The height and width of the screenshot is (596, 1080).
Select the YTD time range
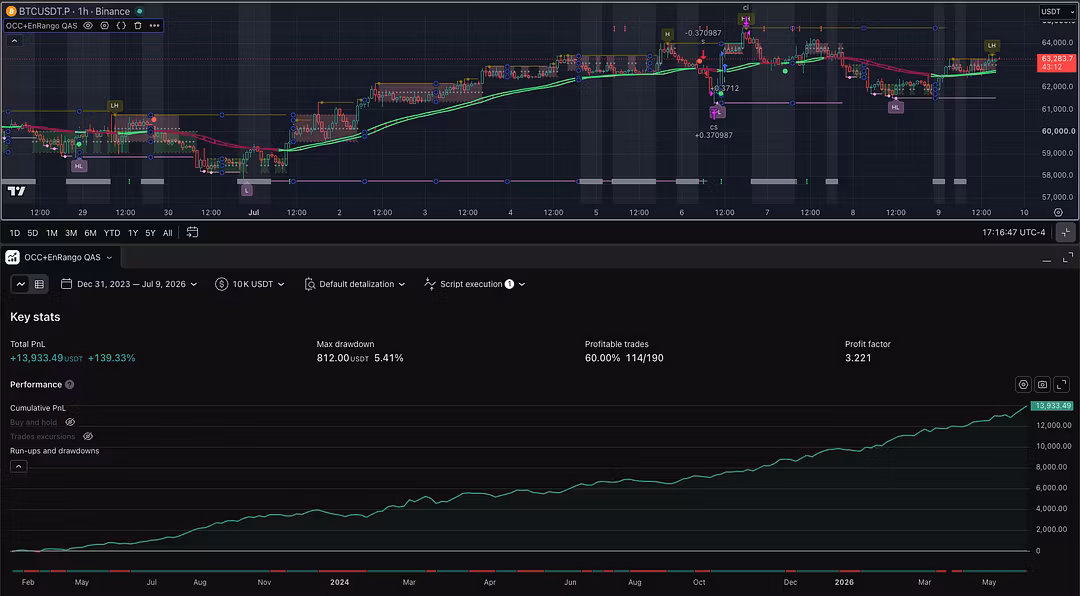[x=112, y=233]
